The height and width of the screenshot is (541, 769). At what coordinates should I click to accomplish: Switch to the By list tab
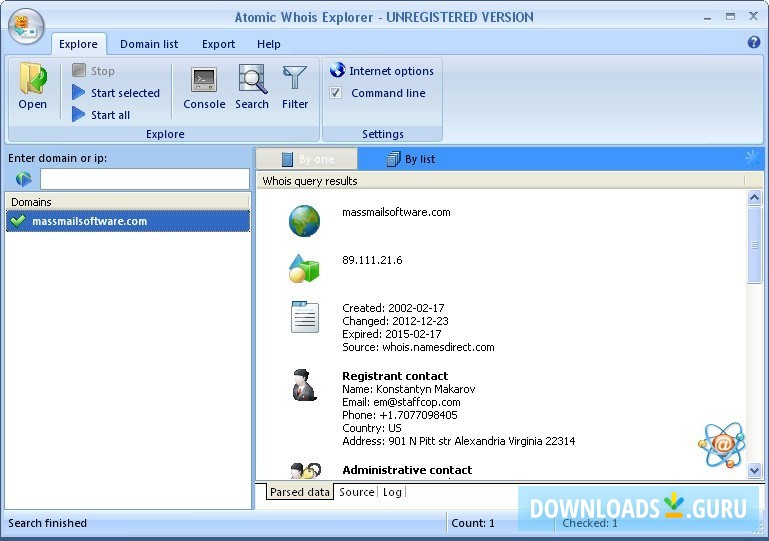tap(411, 159)
